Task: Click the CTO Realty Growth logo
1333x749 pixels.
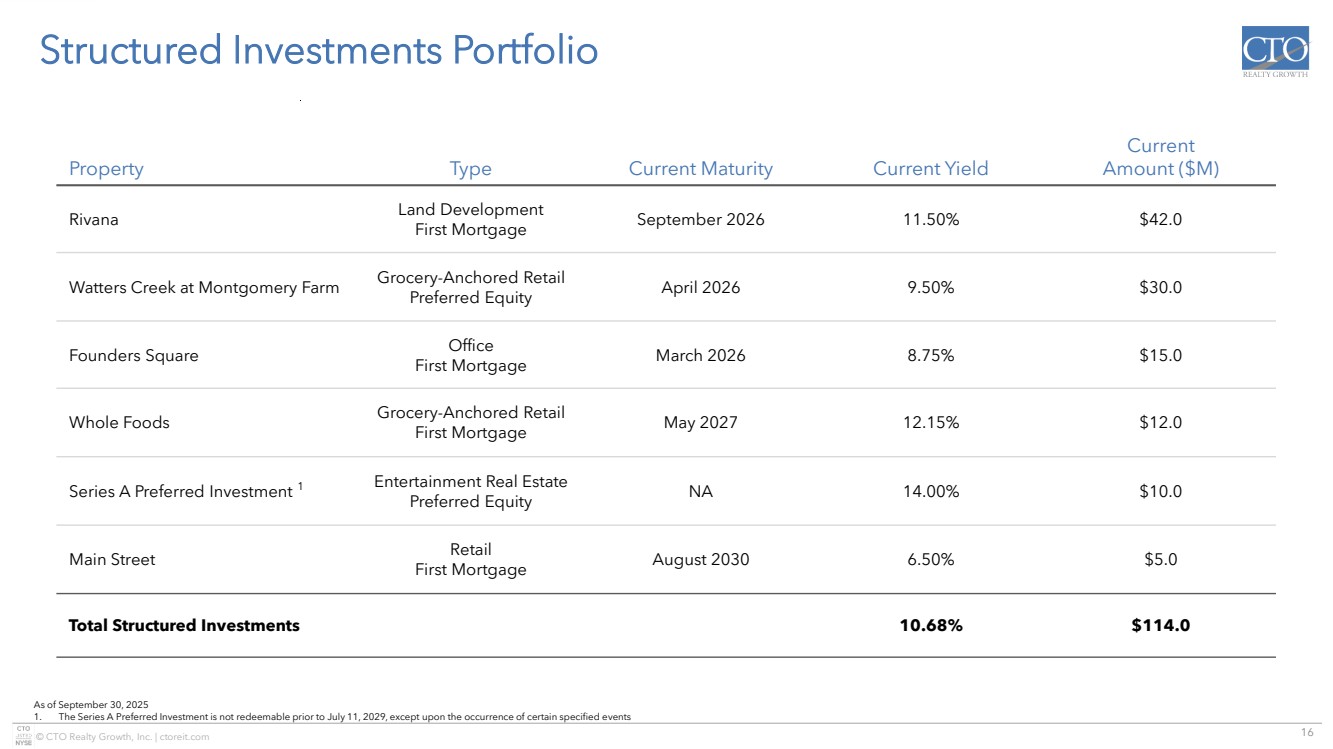Action: point(1274,54)
